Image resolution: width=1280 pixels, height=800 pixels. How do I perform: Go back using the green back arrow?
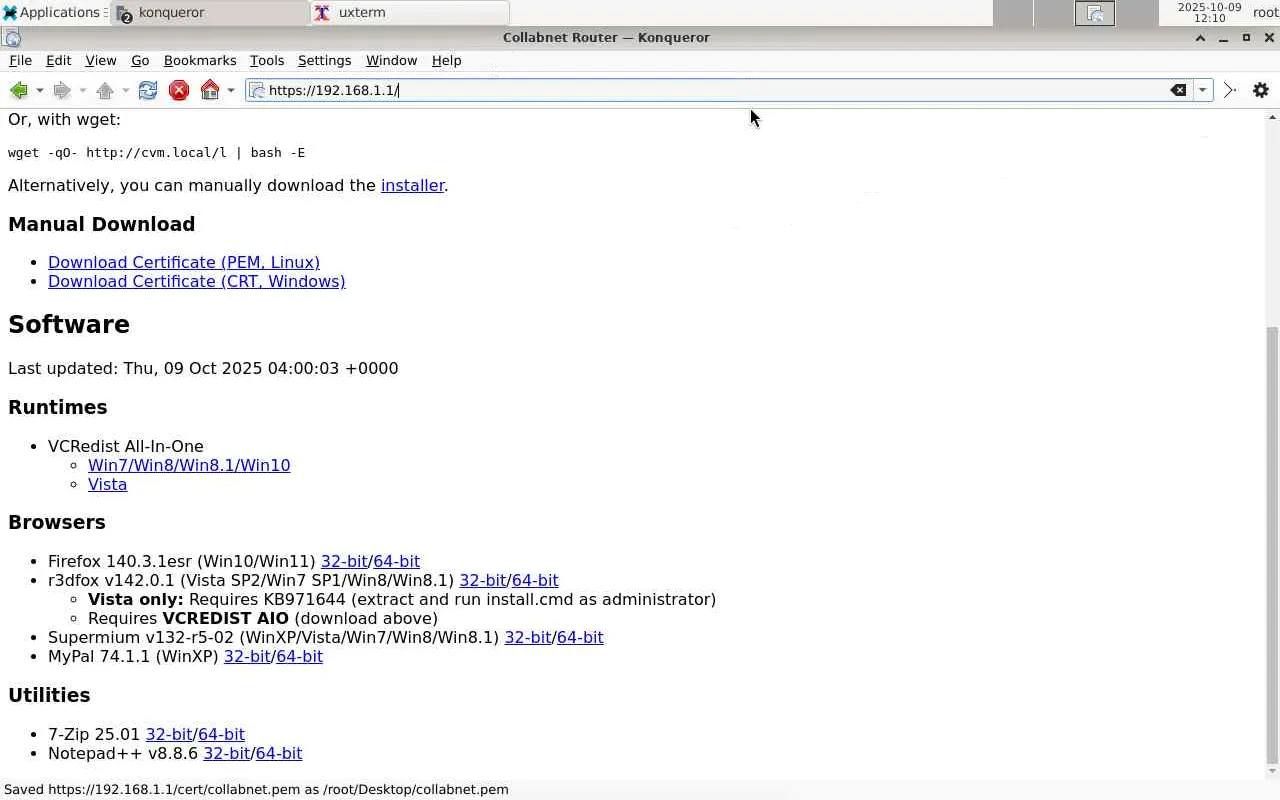pos(18,90)
